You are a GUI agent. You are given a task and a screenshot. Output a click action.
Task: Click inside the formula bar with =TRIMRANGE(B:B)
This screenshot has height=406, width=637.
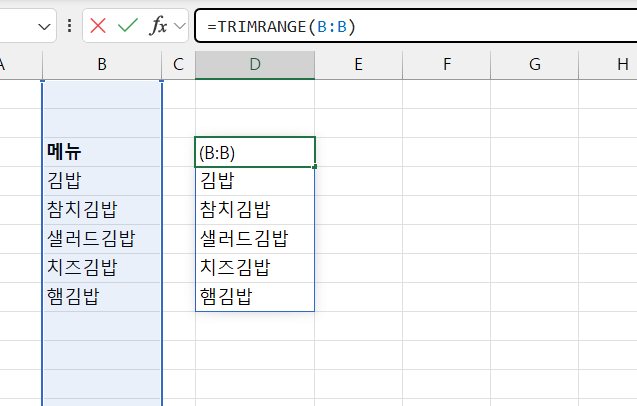pyautogui.click(x=416, y=26)
